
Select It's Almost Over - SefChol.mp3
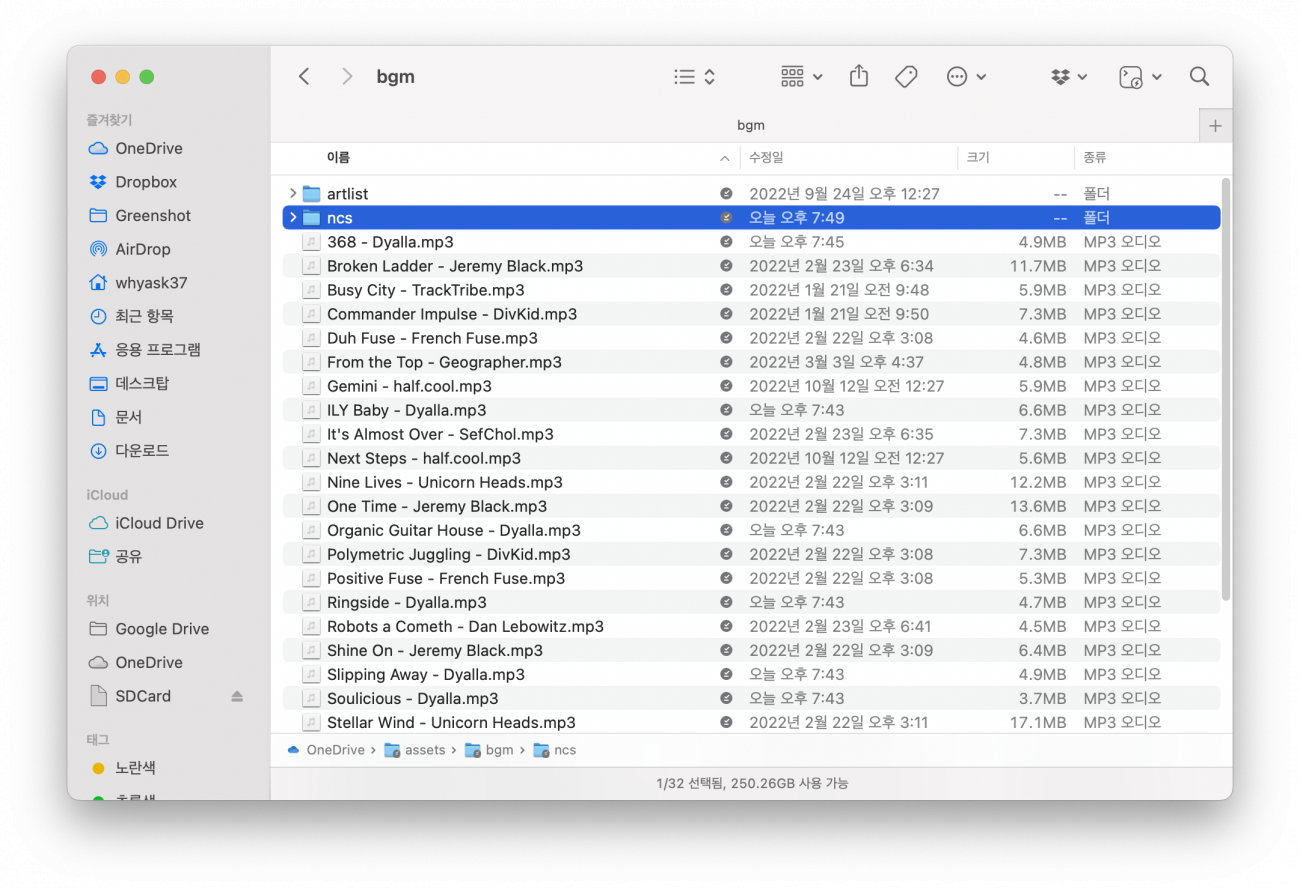pyautogui.click(x=751, y=434)
